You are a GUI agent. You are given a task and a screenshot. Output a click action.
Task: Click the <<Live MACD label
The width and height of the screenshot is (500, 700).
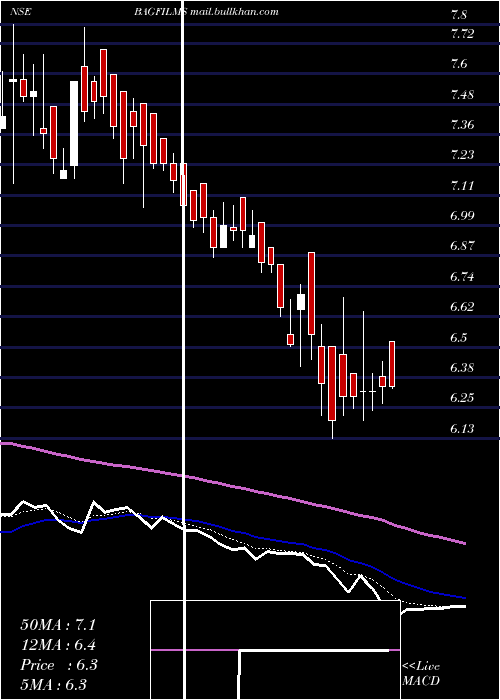click(421, 673)
